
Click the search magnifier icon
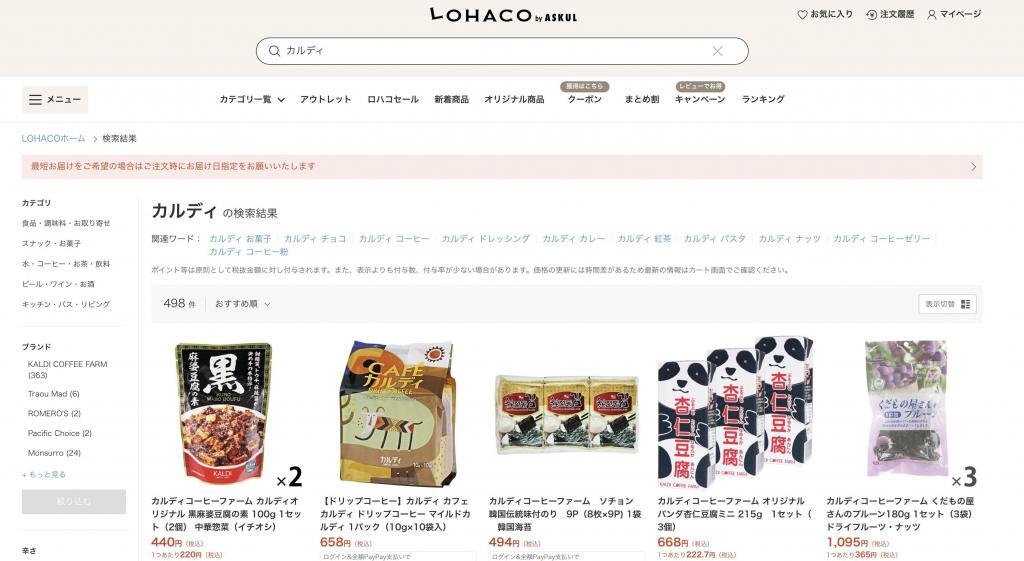274,51
